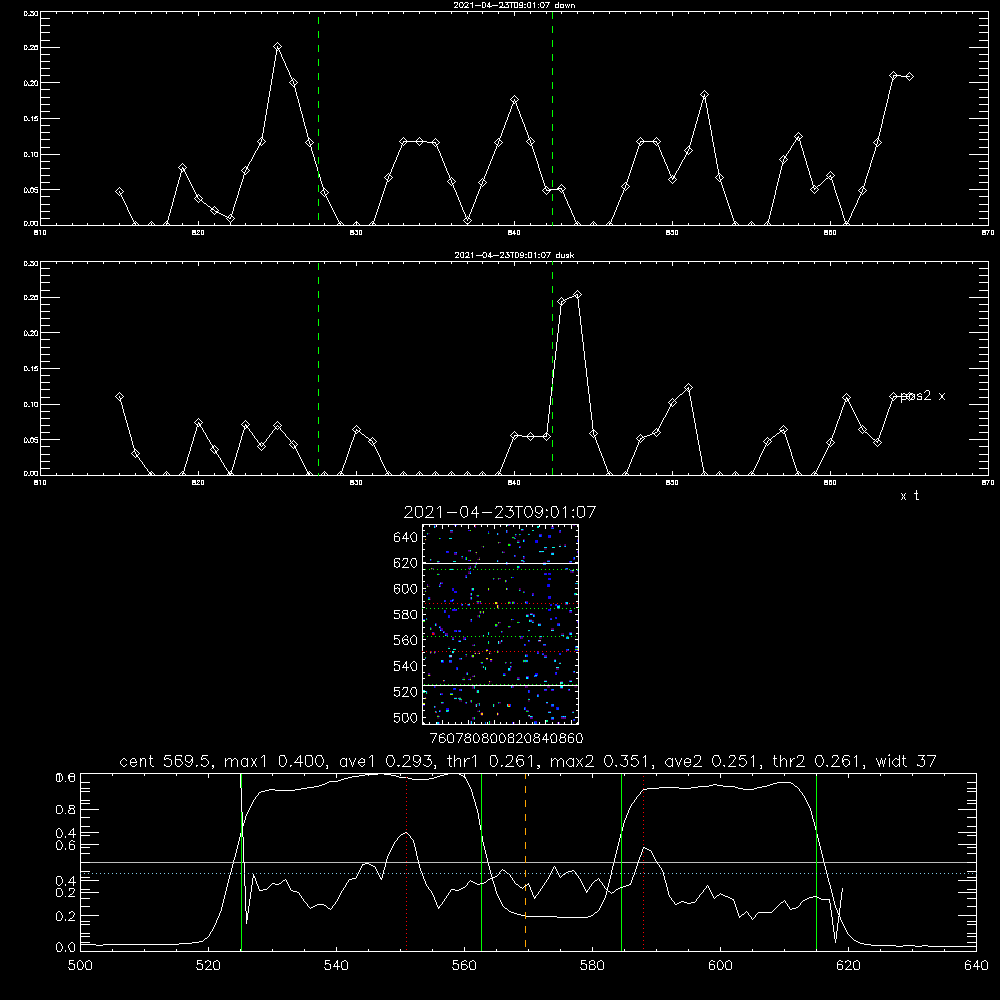Click left green dashed line in dusk plot
1000x1000 pixels.
point(318,369)
